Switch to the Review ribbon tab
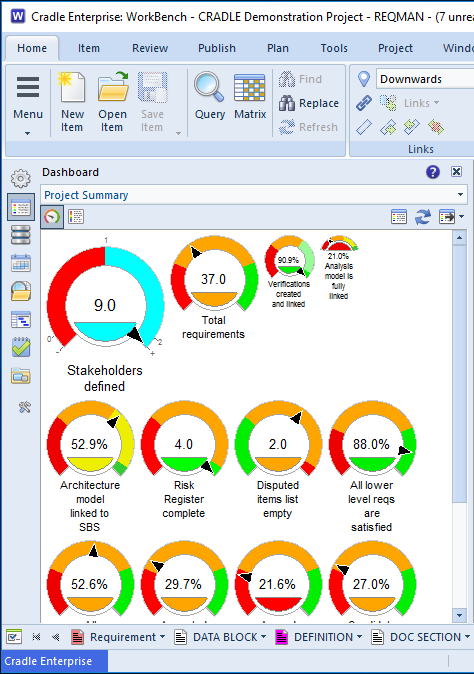The image size is (474, 674). (150, 48)
